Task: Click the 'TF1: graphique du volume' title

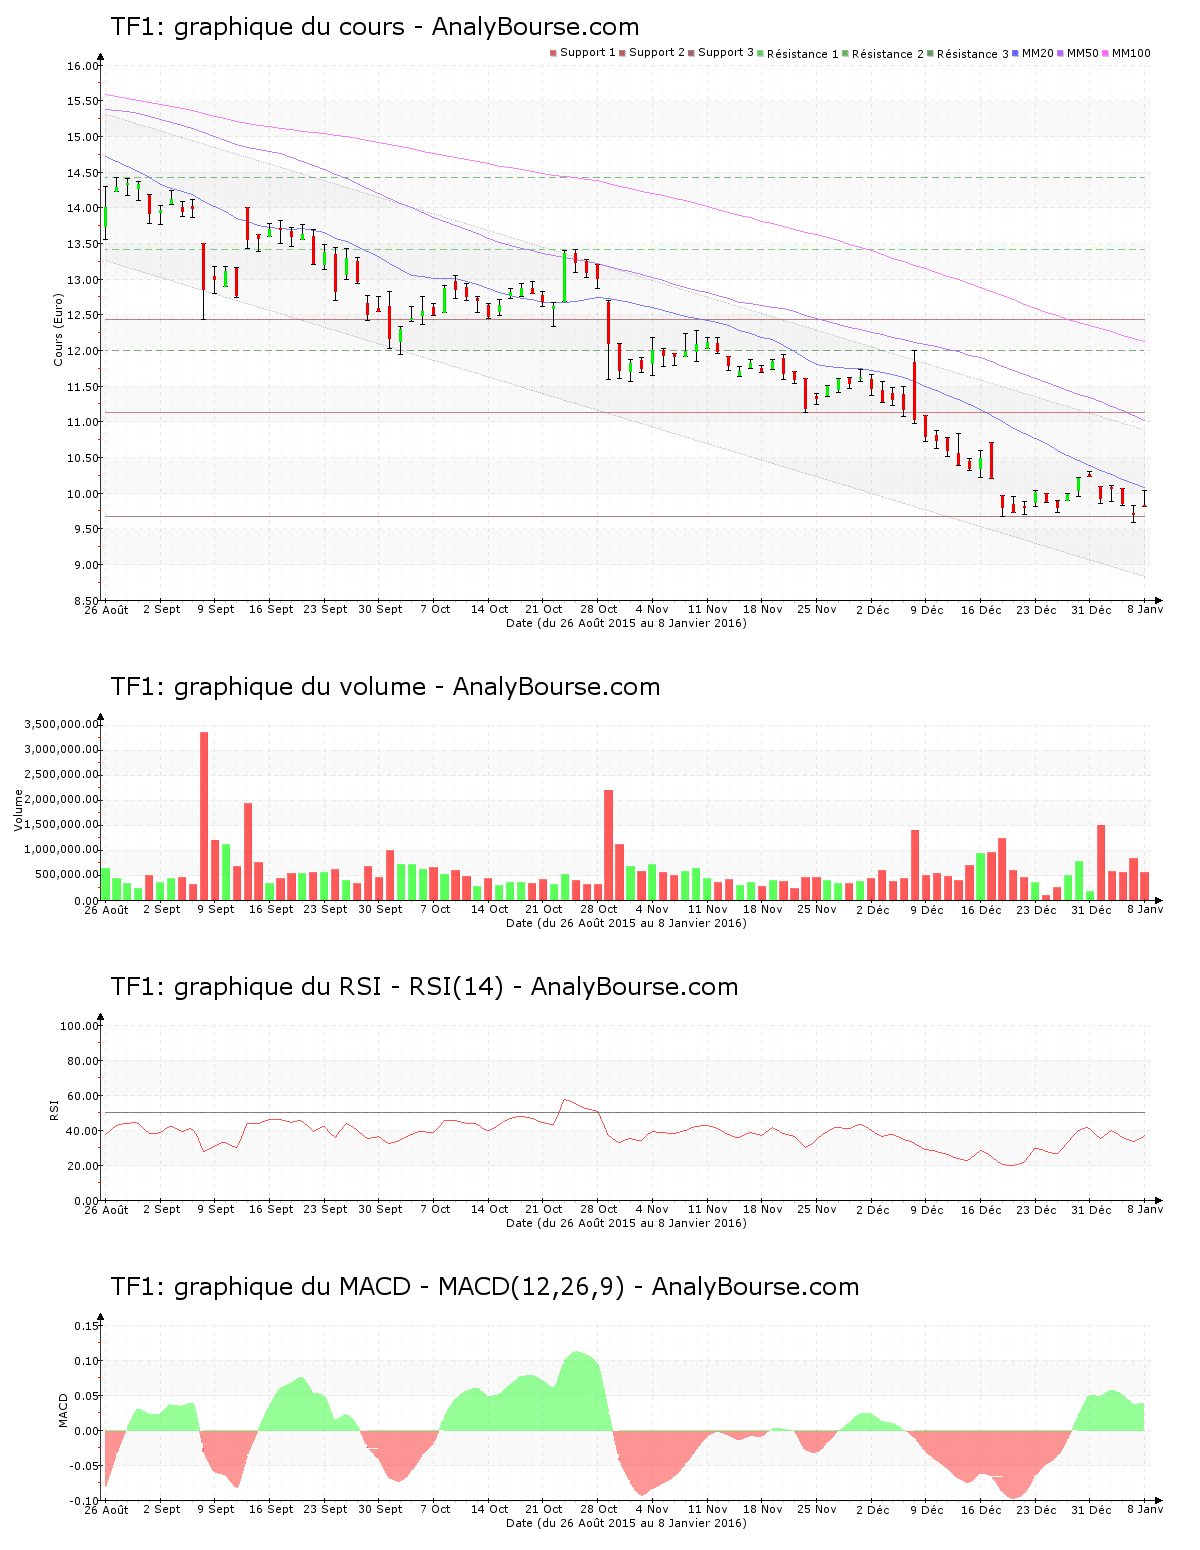Action: 385,687
